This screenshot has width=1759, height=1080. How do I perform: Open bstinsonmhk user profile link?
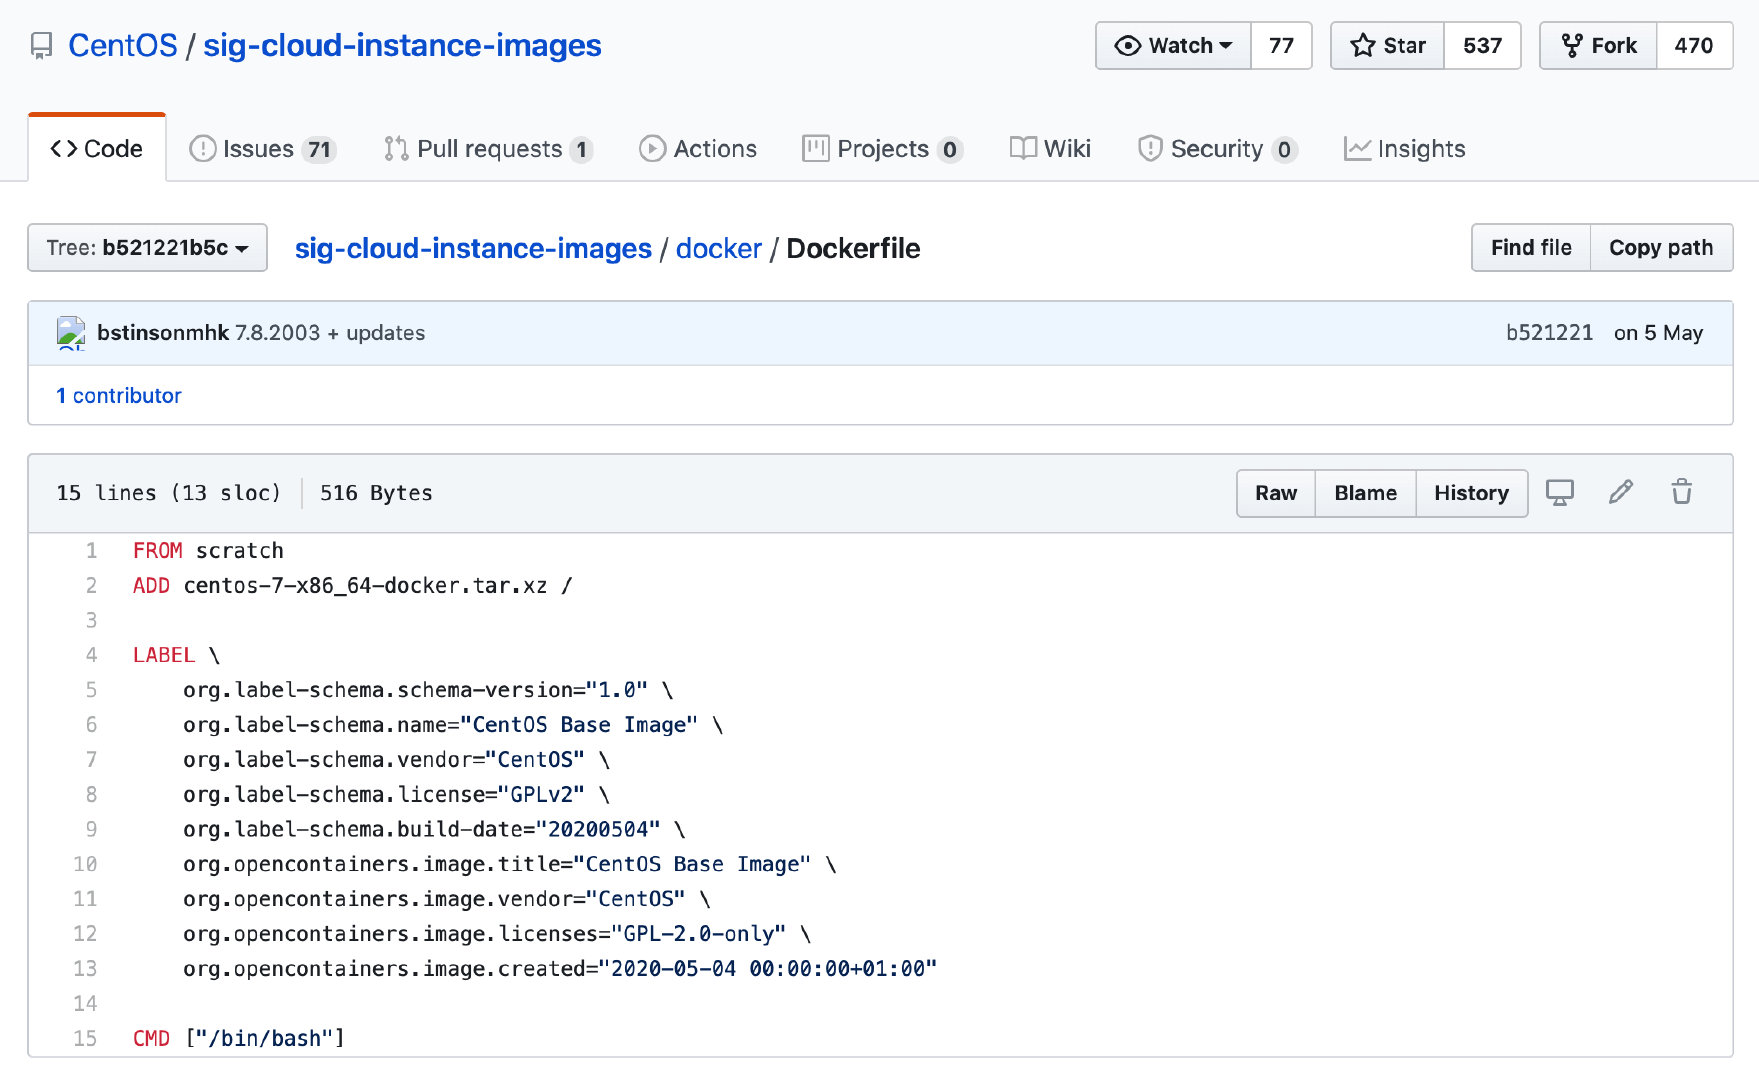(x=163, y=333)
